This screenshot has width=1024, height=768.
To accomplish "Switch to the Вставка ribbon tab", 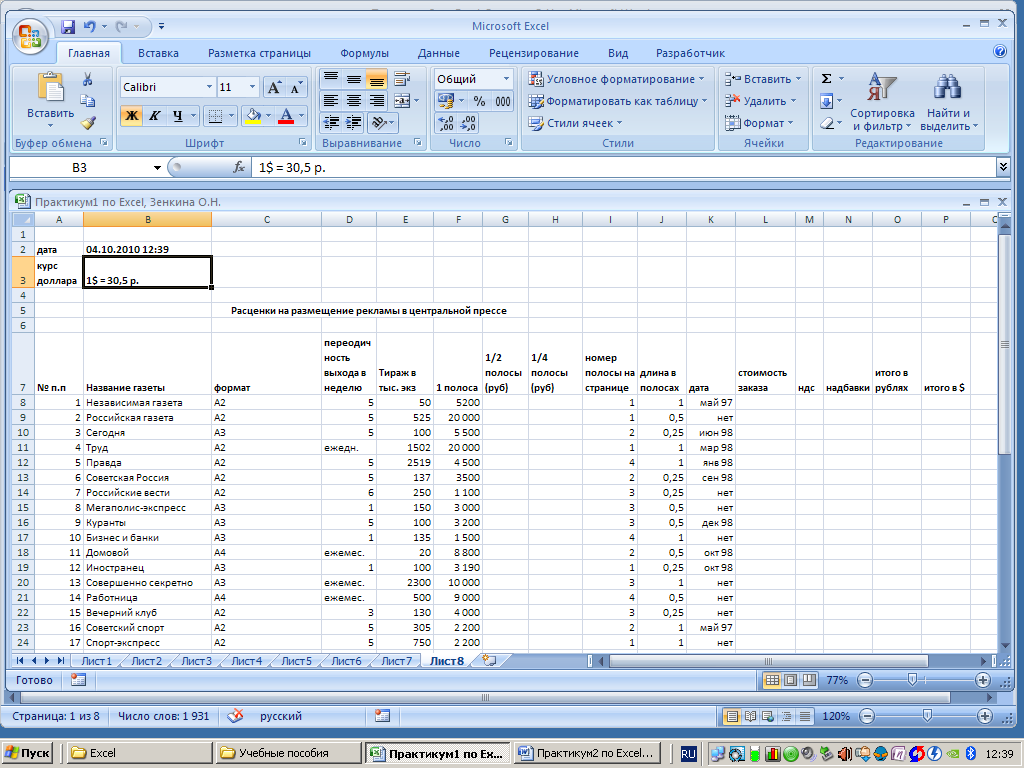I will [x=158, y=53].
